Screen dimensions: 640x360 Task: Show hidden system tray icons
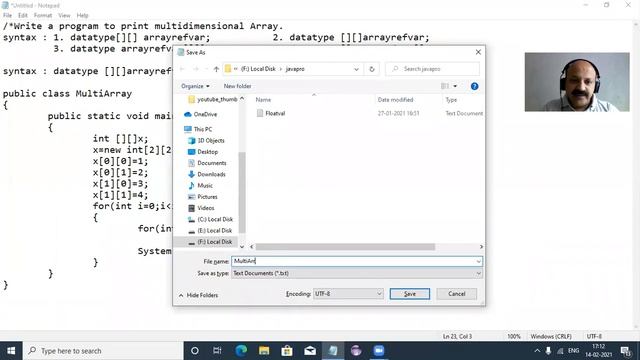coord(537,351)
